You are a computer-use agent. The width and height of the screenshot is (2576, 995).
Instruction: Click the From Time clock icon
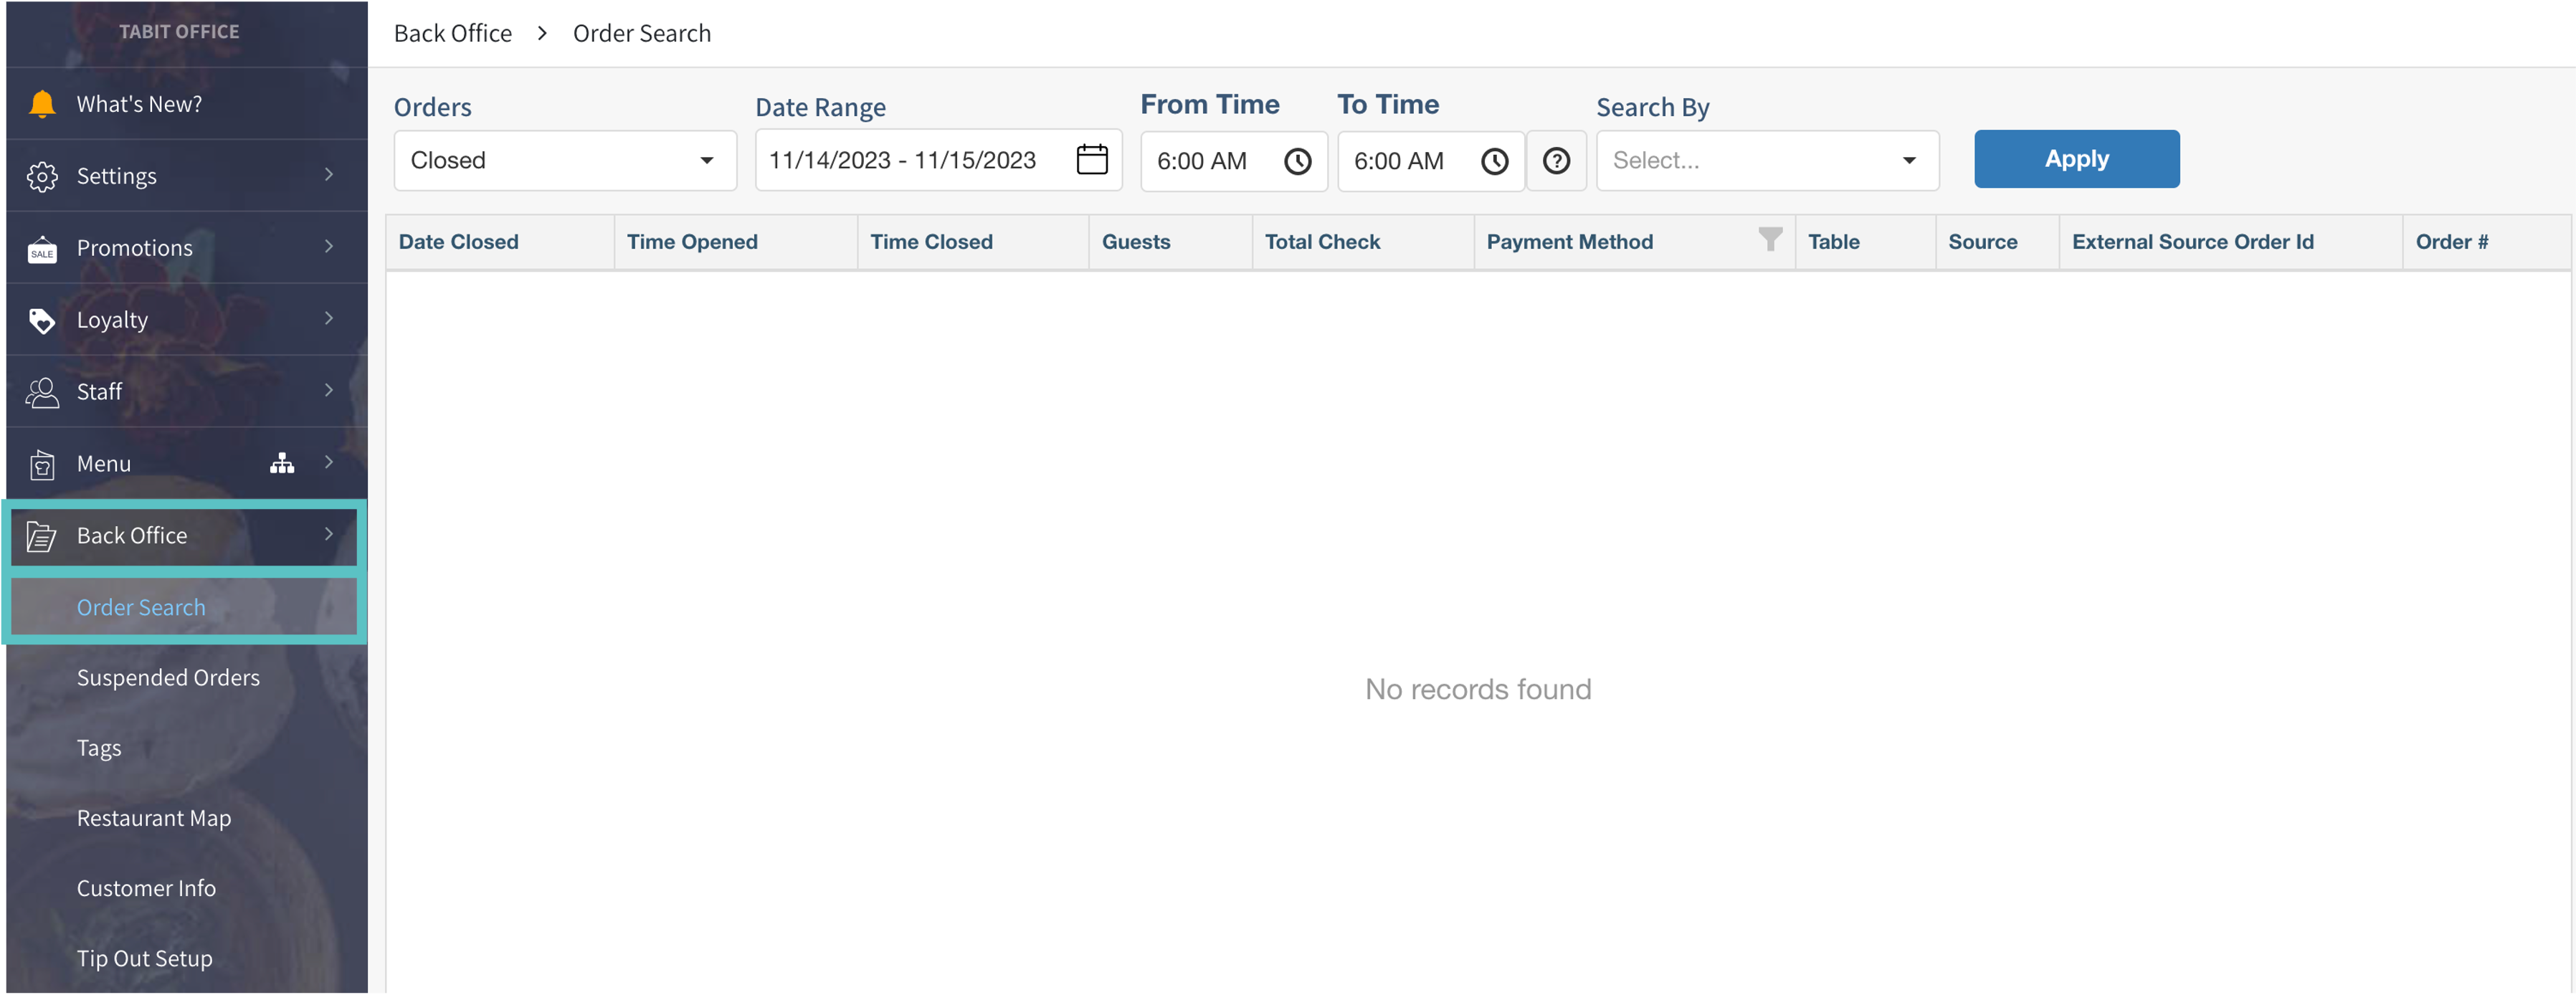click(1297, 161)
